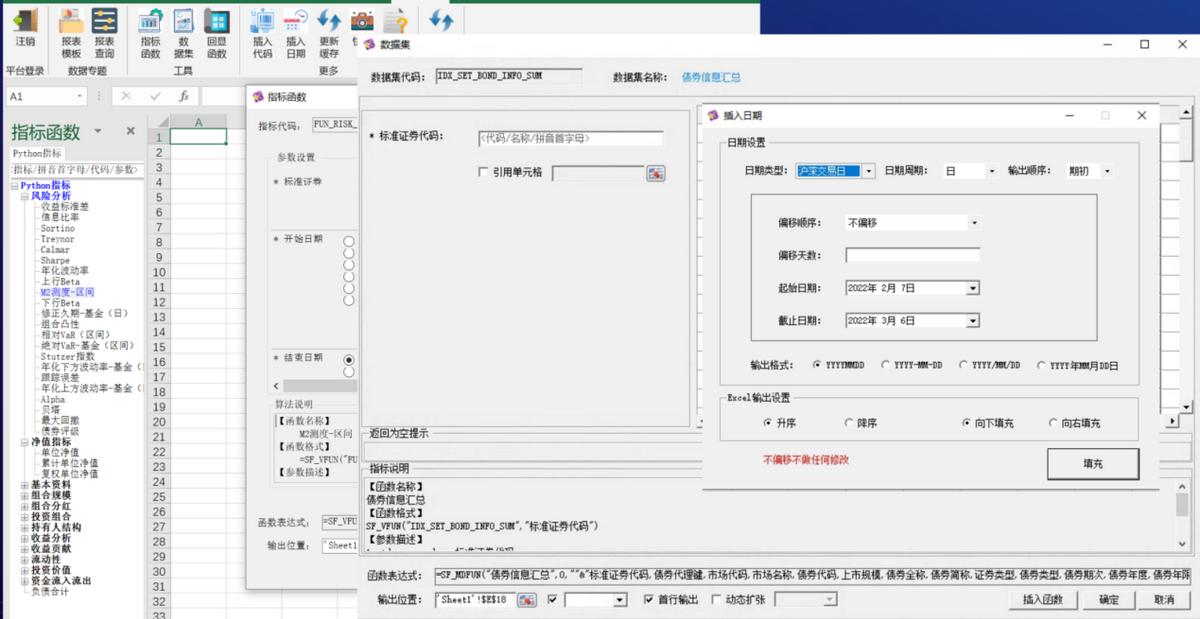Click the 债券信息汇总 blue link
This screenshot has width=1200, height=619.
tap(711, 76)
